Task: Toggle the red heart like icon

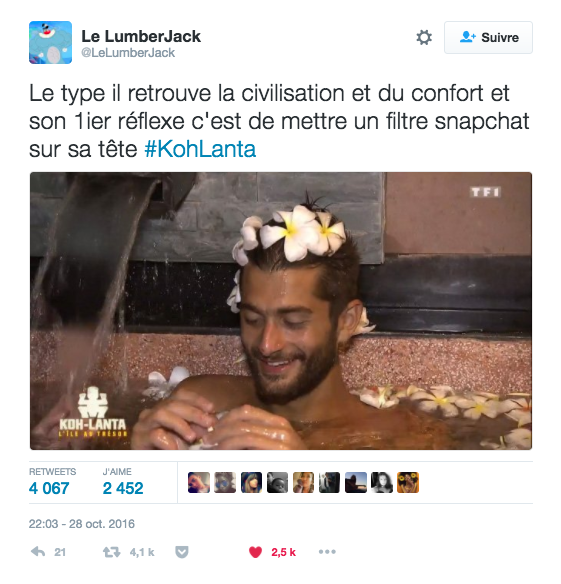Action: coord(255,552)
